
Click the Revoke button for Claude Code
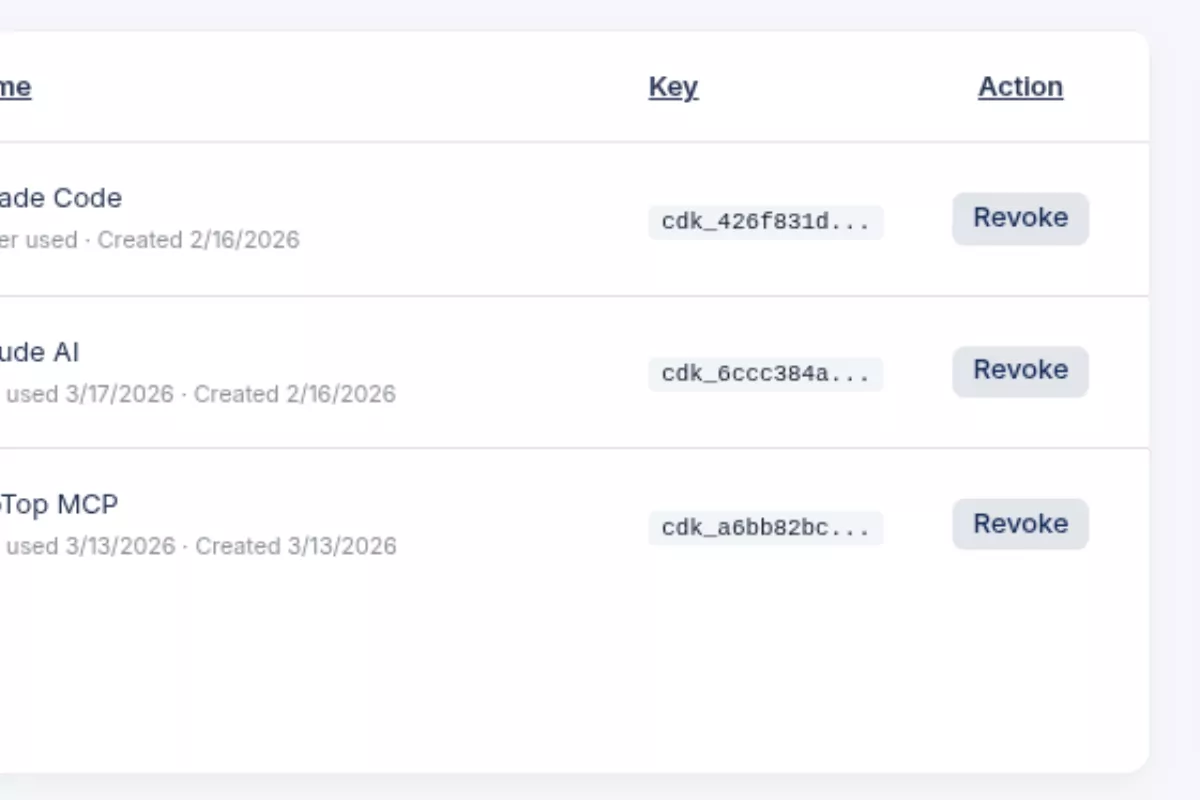point(1020,218)
